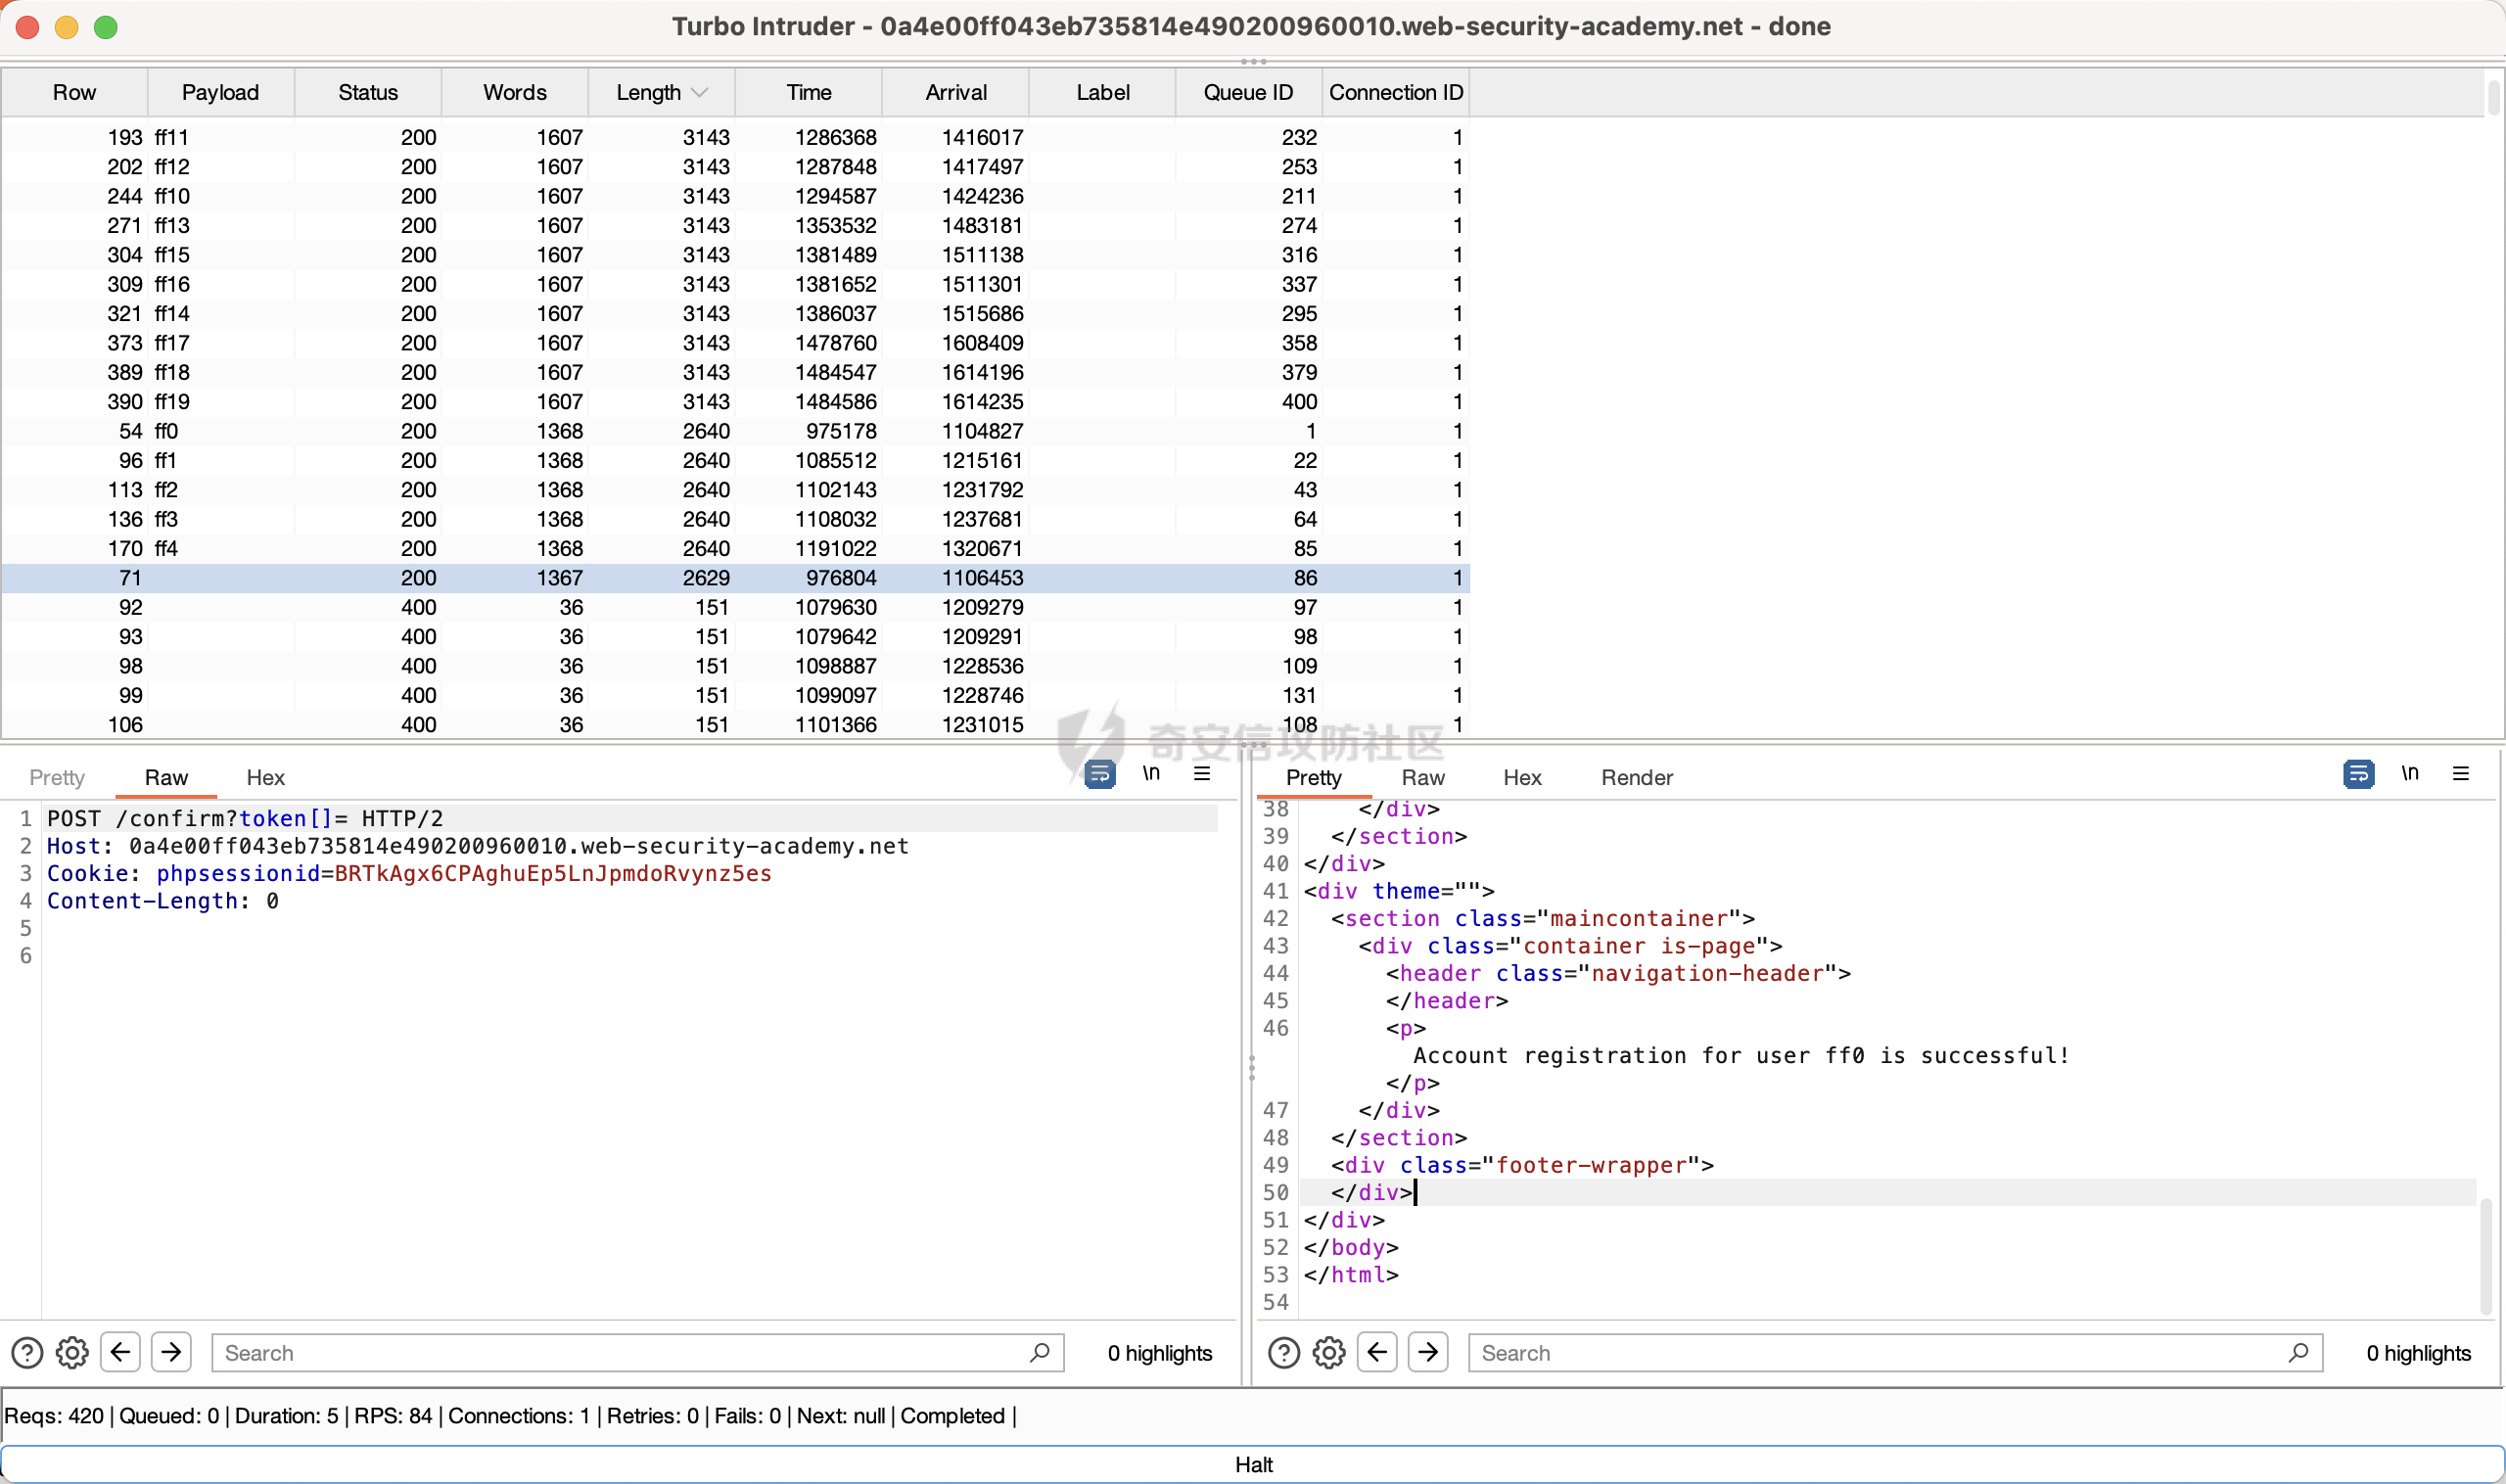The height and width of the screenshot is (1484, 2506).
Task: Click the vertical splitter handle between panes
Action: click(x=1251, y=1068)
